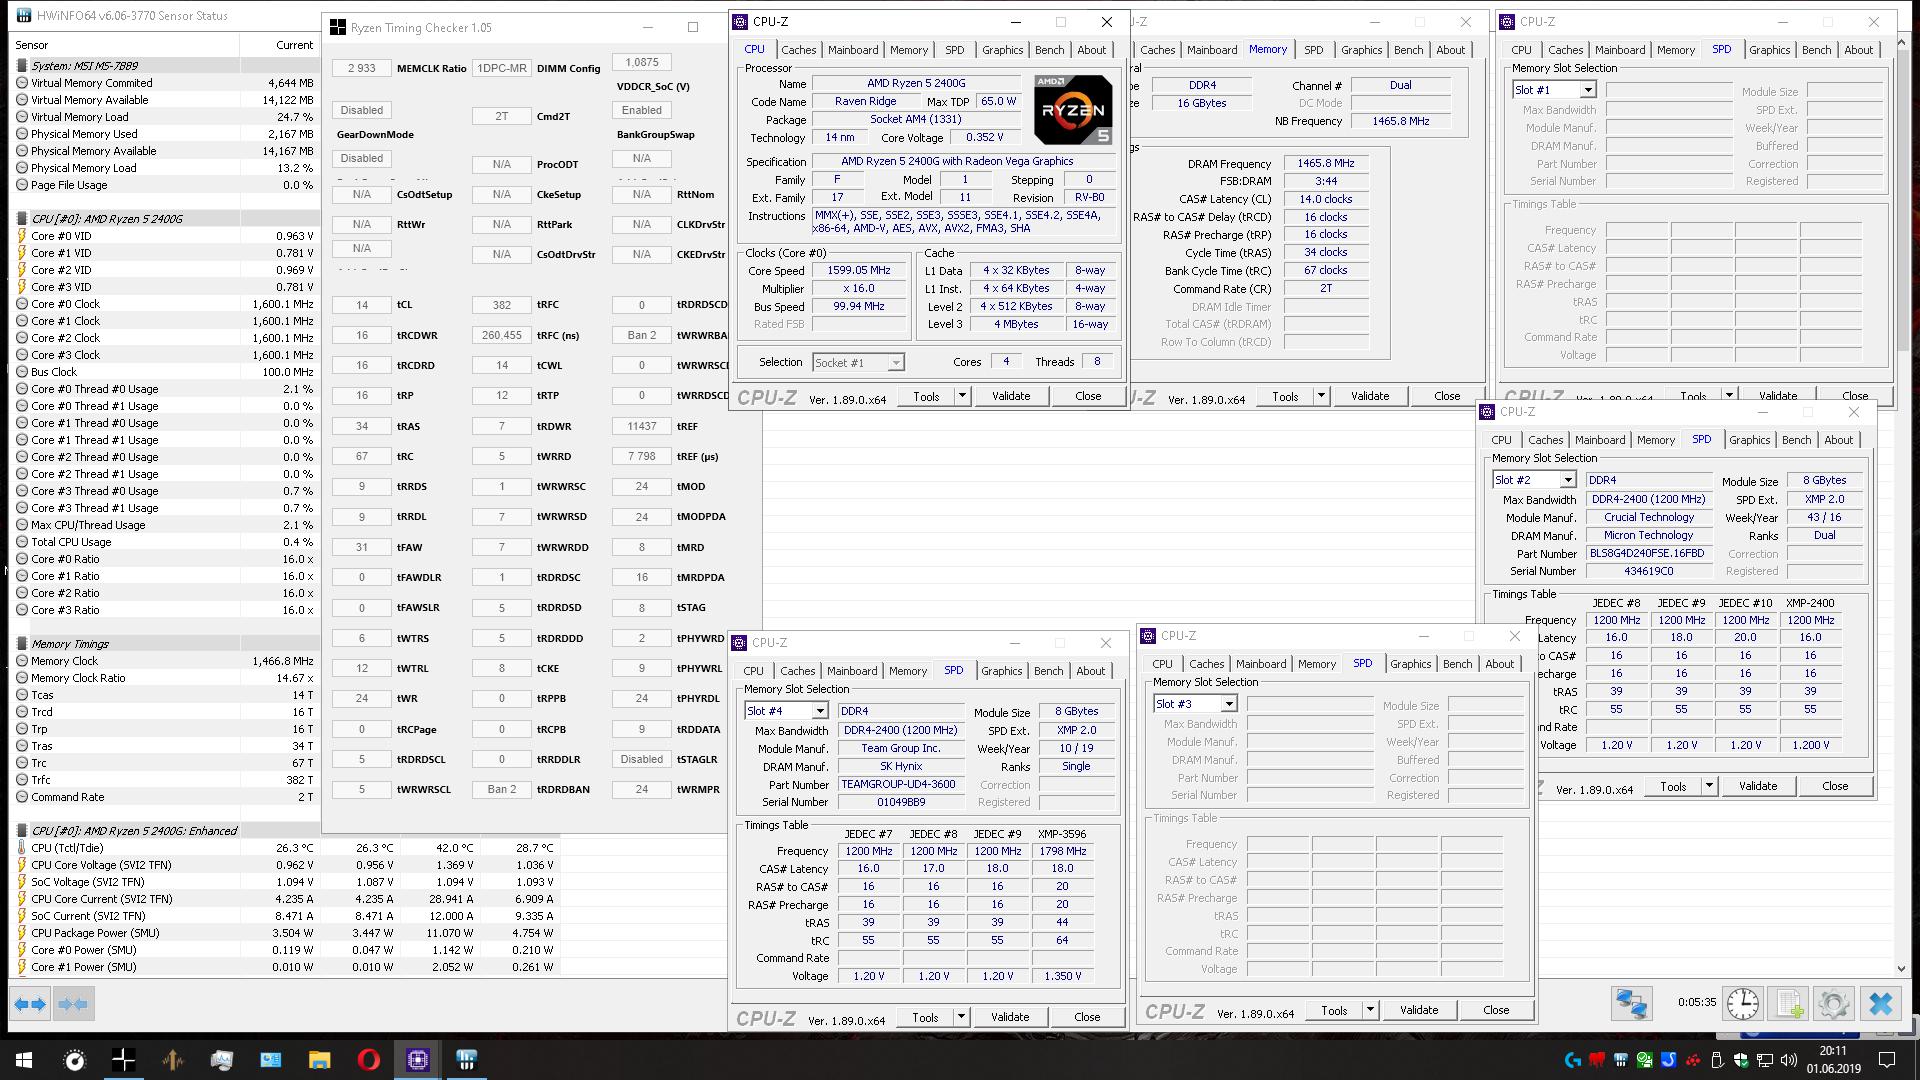This screenshot has width=1920, height=1080.
Task: Click Close button in Slot #2 CPU-Z window
Action: [x=1834, y=786]
